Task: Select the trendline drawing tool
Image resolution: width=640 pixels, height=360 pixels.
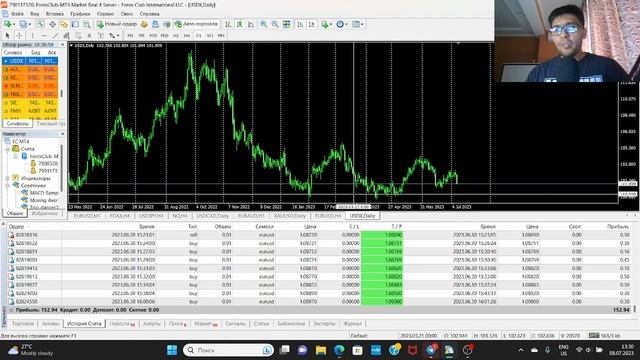Action: tap(55, 36)
